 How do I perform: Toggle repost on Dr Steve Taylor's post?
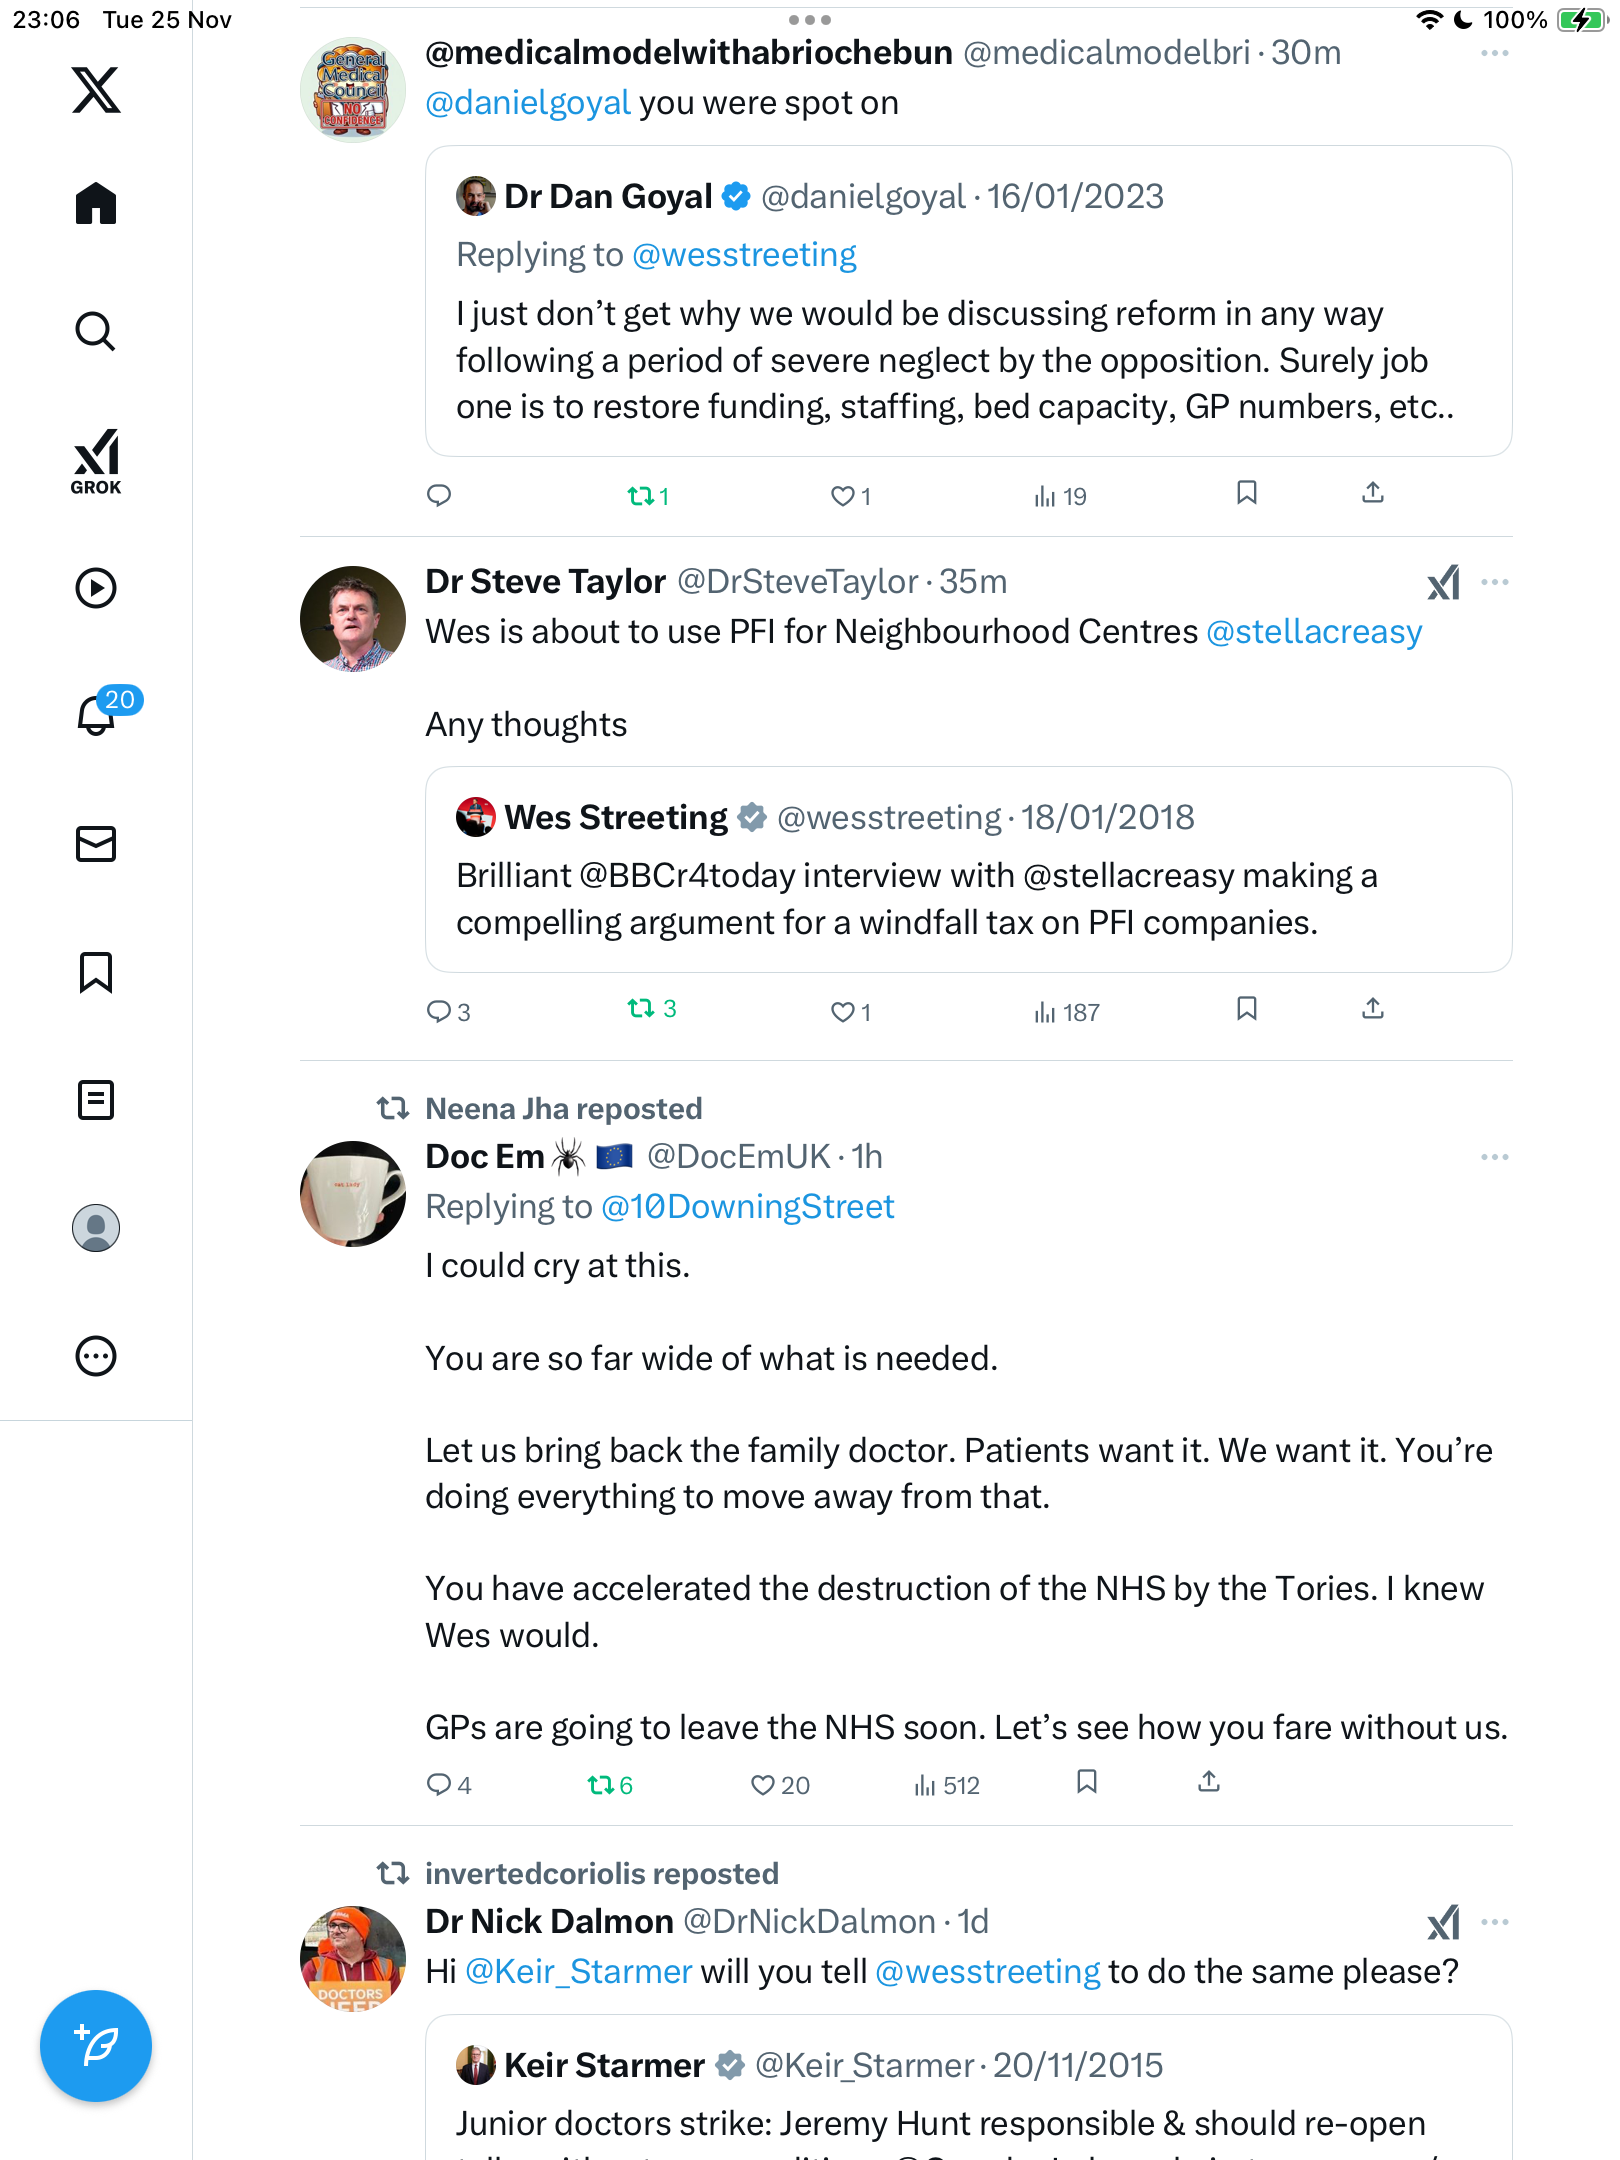641,1009
